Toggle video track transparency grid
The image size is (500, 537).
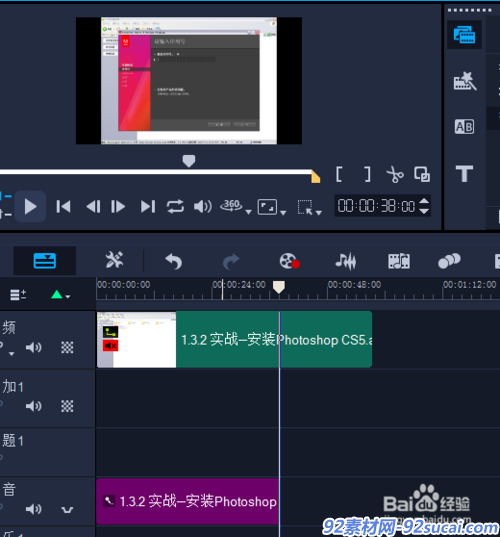(67, 347)
